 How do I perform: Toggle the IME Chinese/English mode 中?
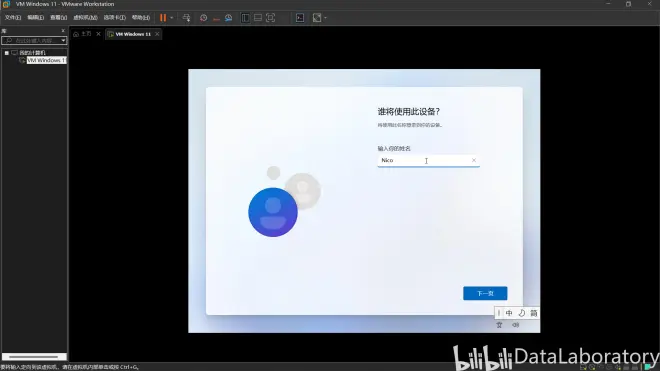point(509,313)
